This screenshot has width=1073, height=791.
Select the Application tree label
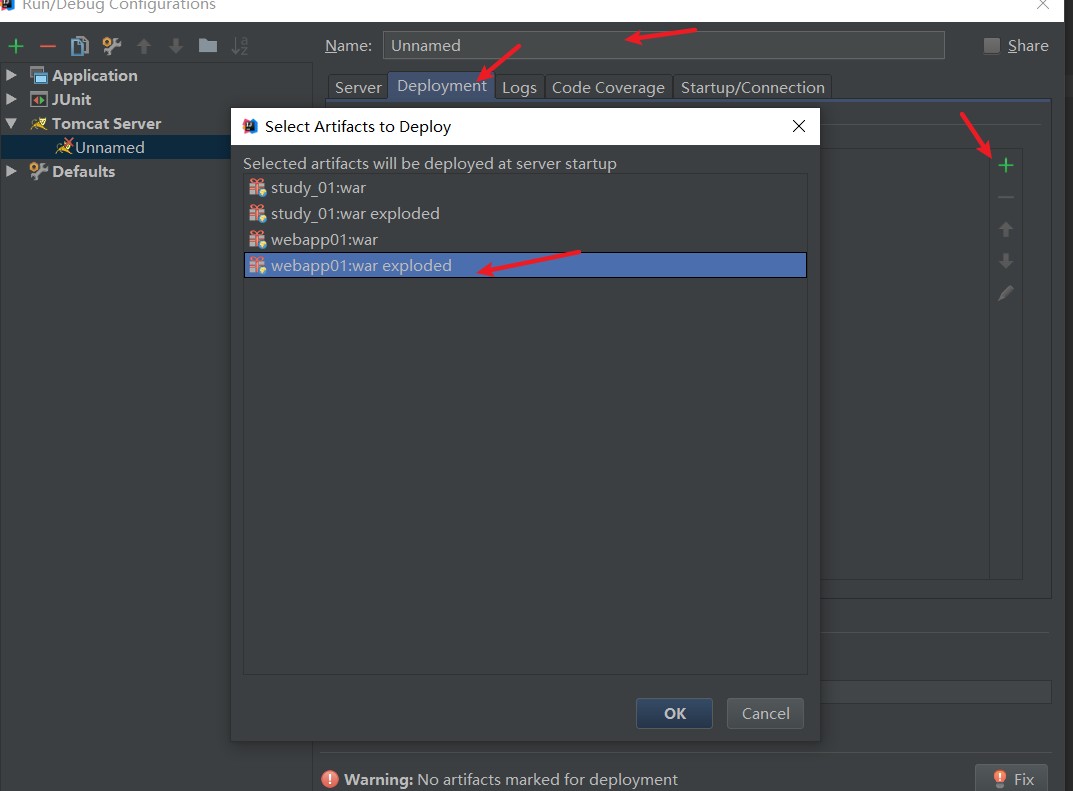[94, 75]
